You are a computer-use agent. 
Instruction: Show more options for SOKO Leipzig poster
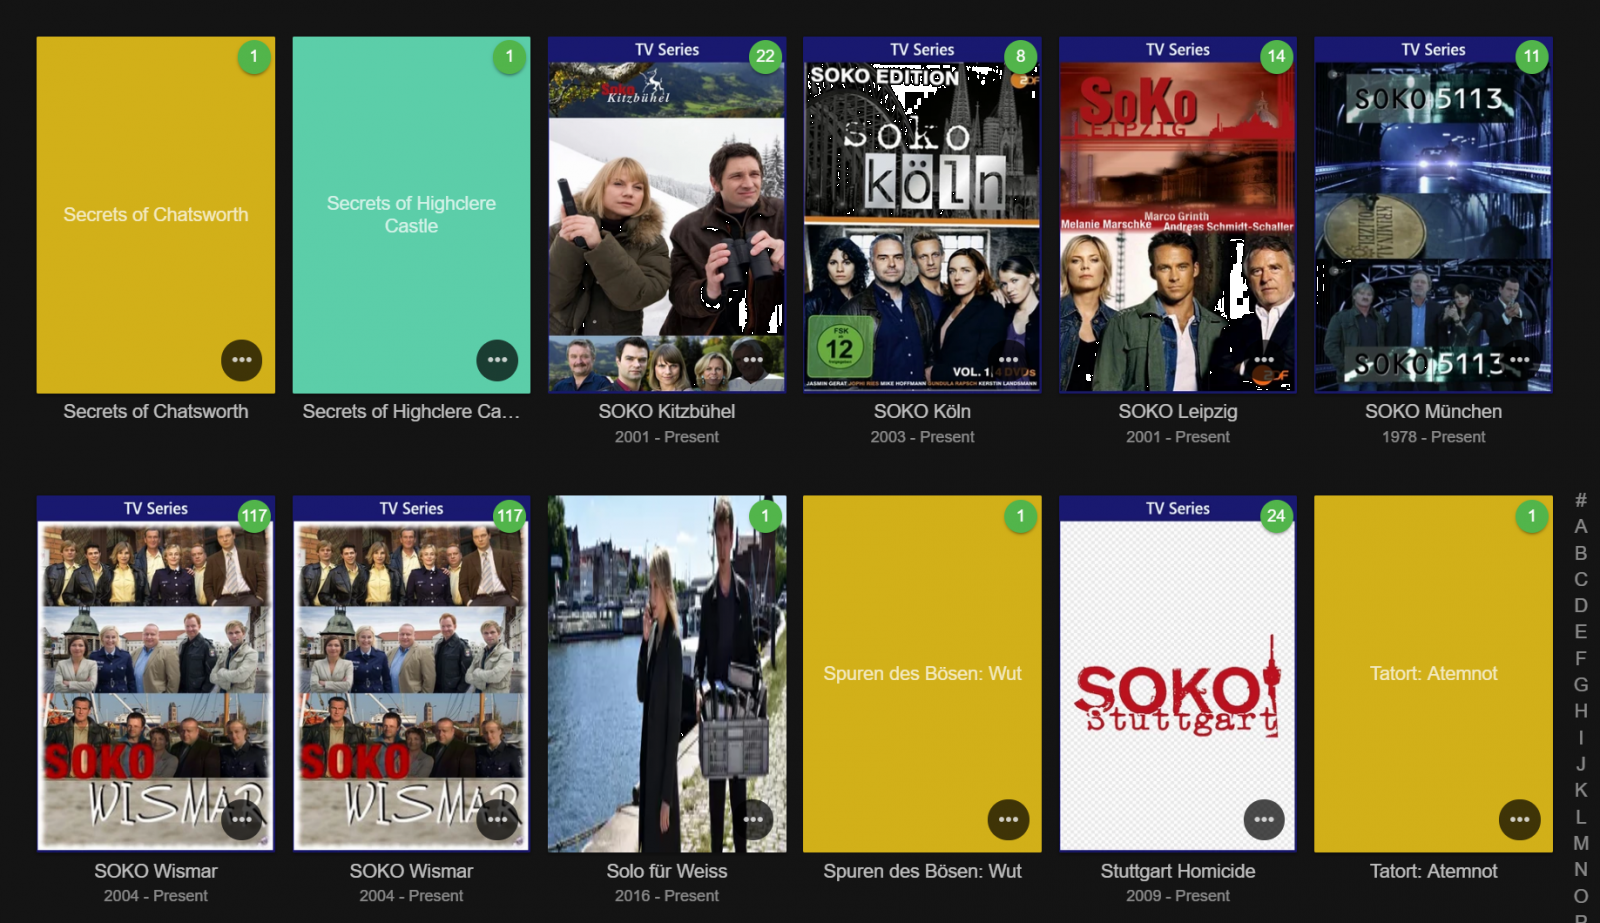(1264, 360)
